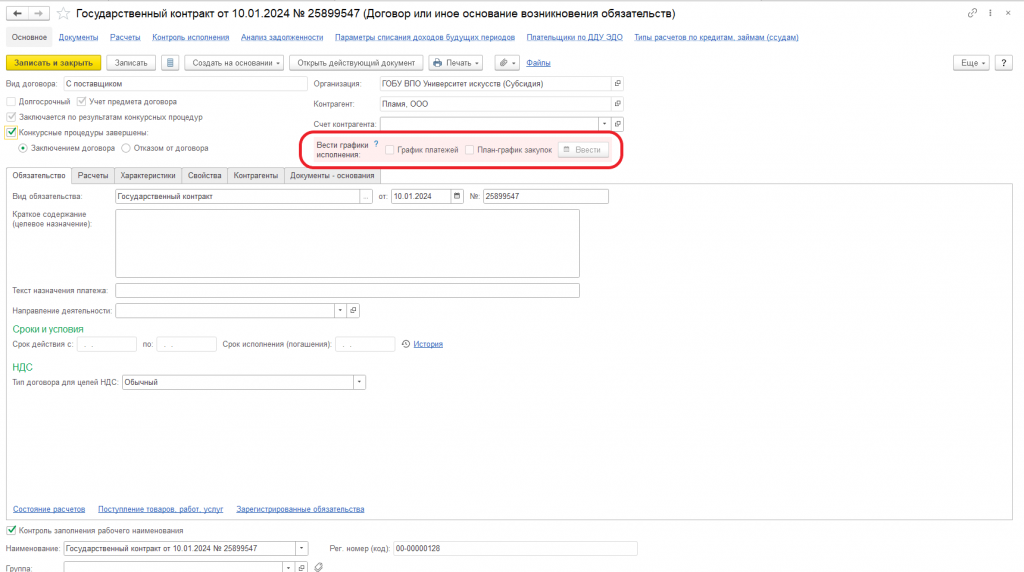1024x572 pixels.
Task: Click inside the Текст назначения платежа field
Action: pos(347,291)
